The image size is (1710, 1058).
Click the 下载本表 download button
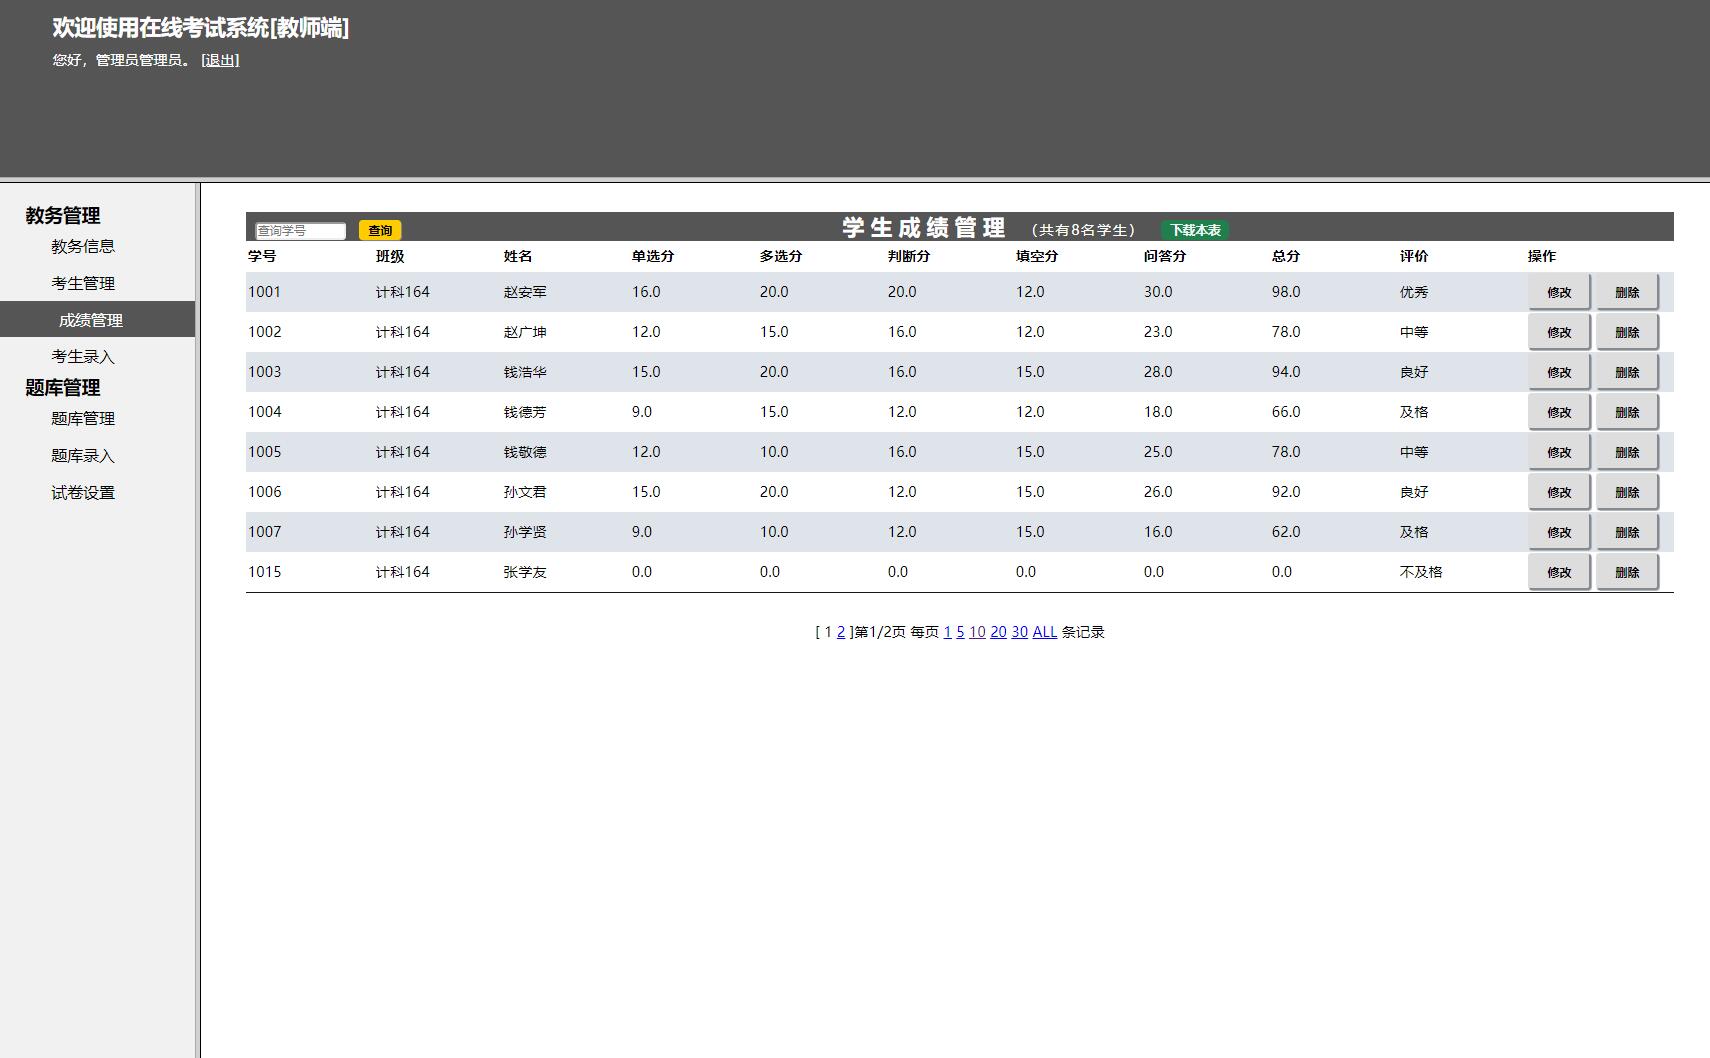(1195, 230)
